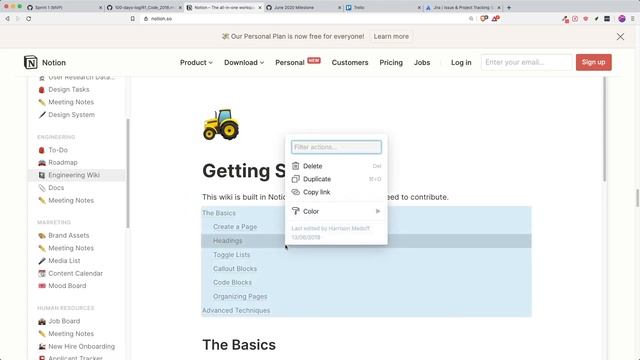Click the trash icon beside Delete
Viewport: 640px width, 360px height.
pos(296,166)
